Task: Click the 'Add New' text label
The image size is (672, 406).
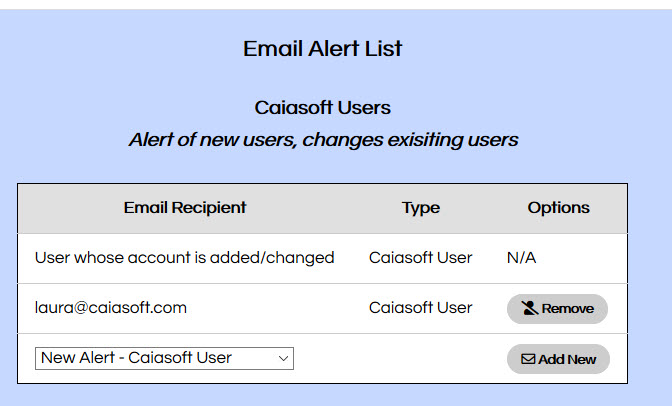Action: tap(567, 359)
